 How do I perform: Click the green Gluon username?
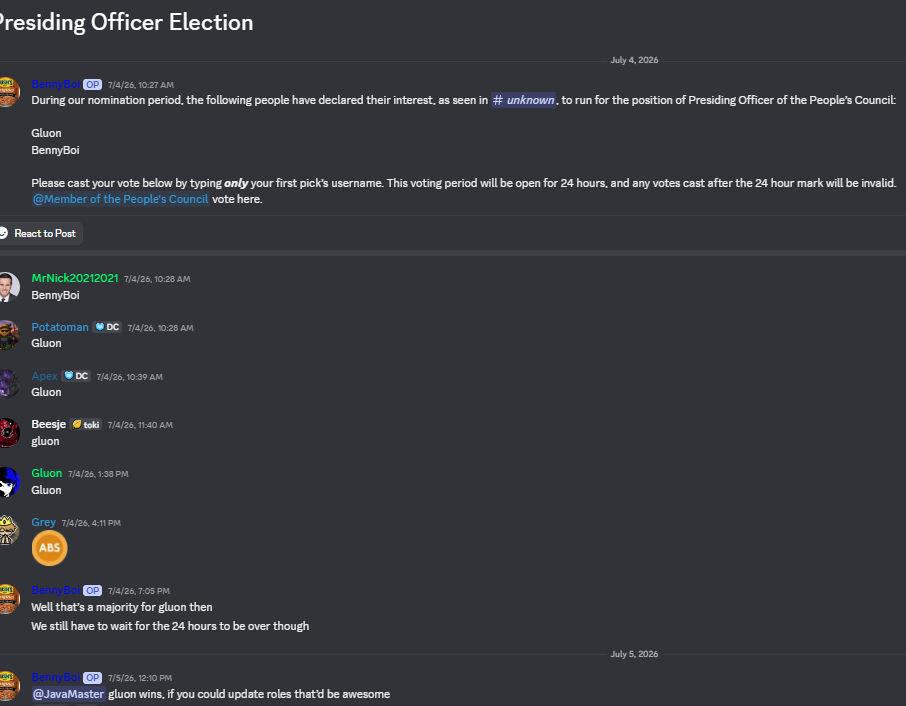click(46, 473)
